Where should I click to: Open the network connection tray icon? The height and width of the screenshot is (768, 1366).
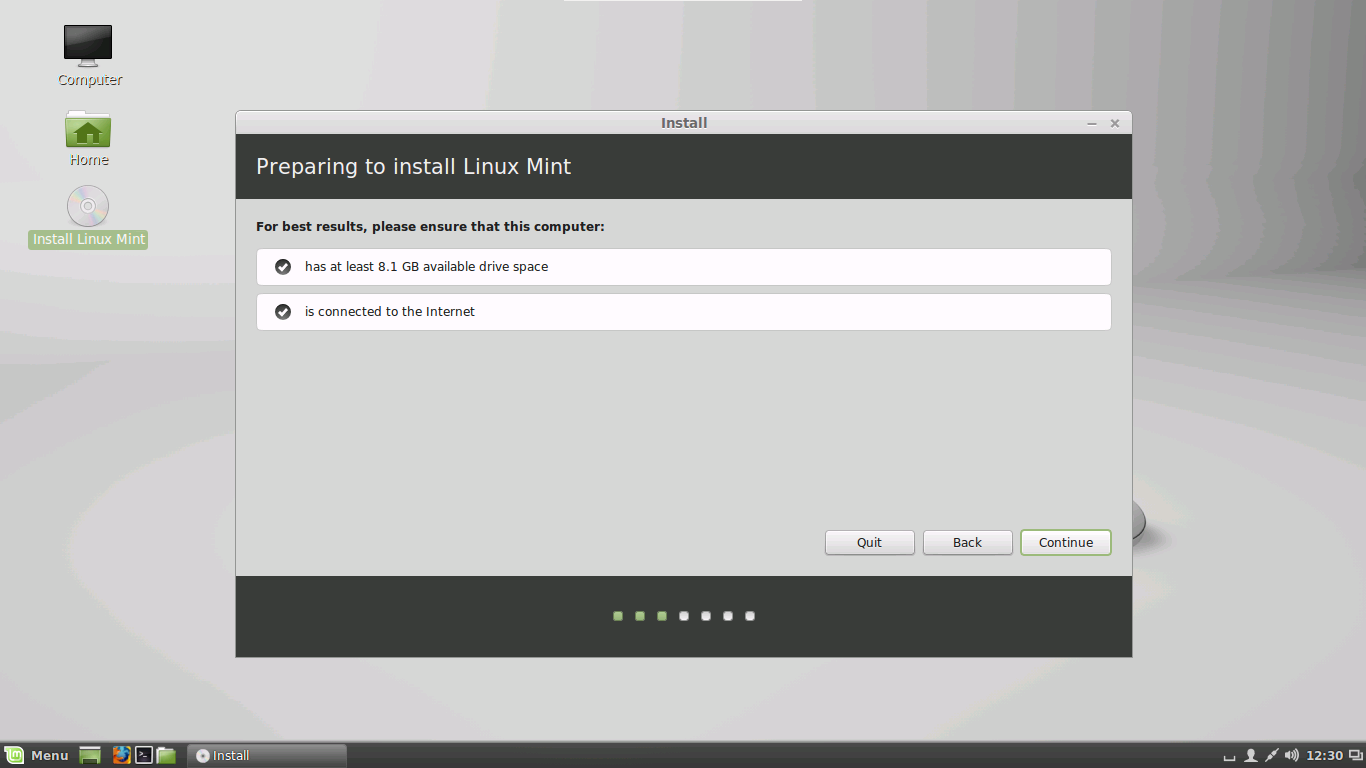click(x=1271, y=755)
